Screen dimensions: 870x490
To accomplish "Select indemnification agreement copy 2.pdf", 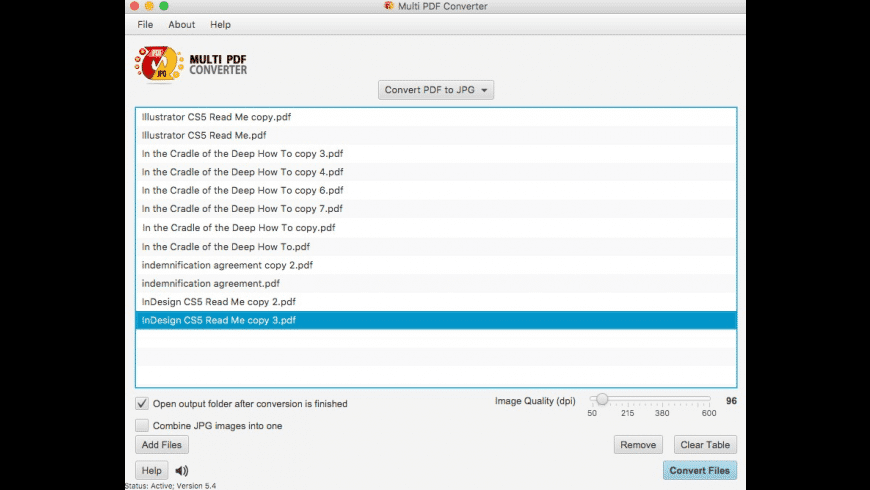I will point(436,265).
